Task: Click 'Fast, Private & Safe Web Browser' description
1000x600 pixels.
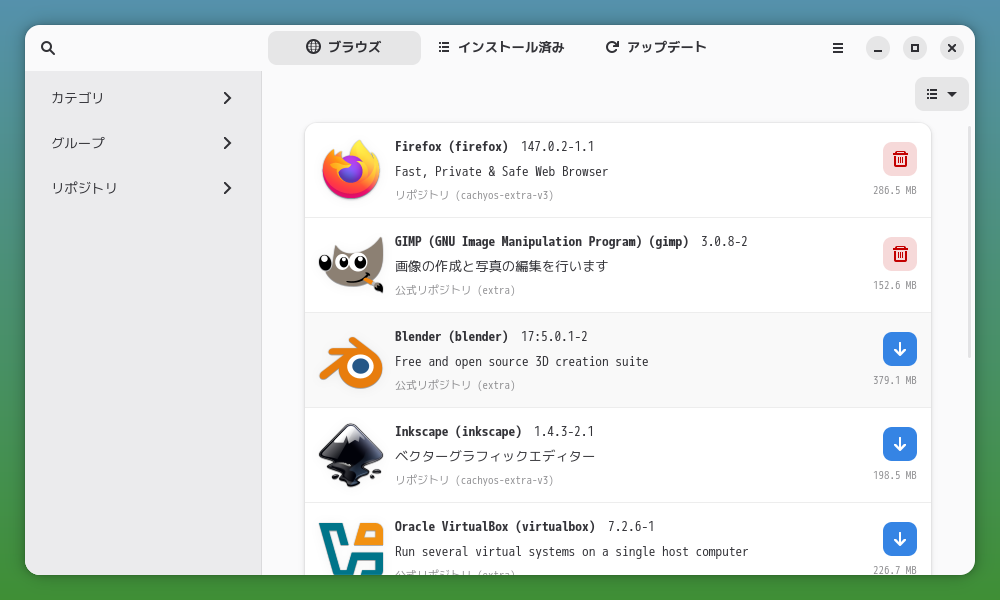Action: point(501,172)
